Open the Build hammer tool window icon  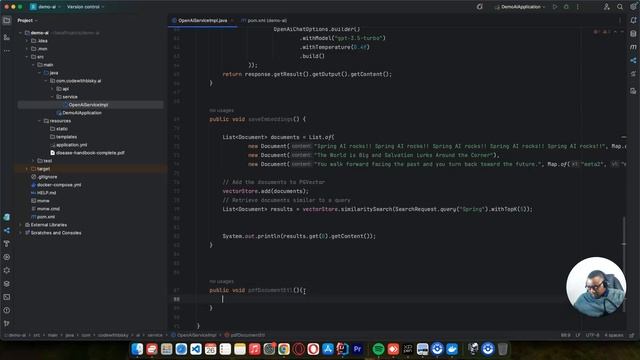[7, 244]
